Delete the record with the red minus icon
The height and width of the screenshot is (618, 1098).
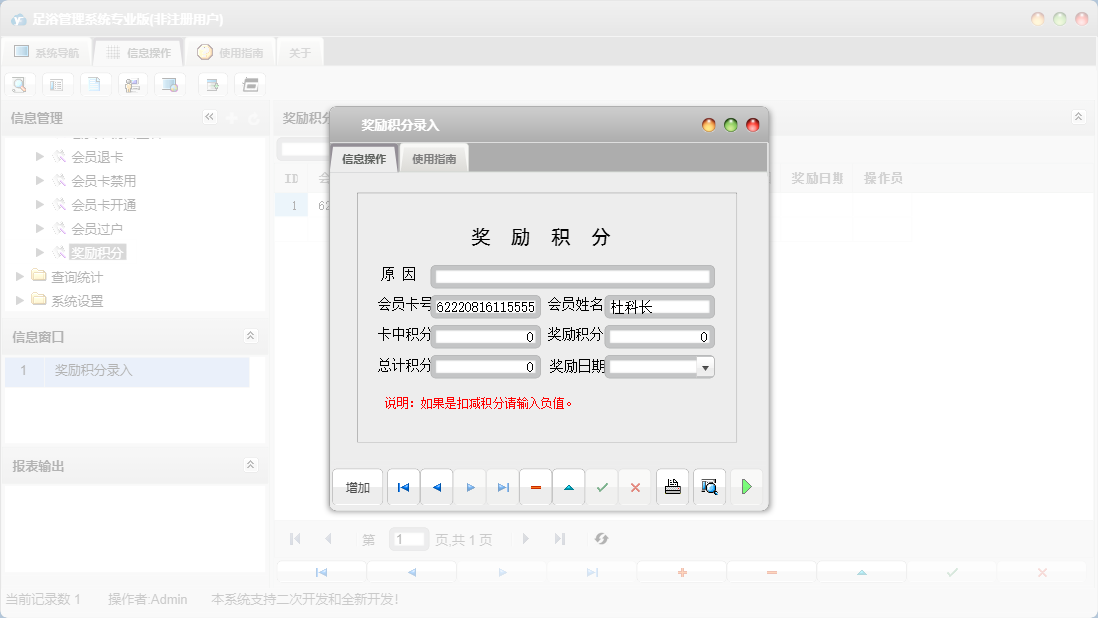pos(535,487)
